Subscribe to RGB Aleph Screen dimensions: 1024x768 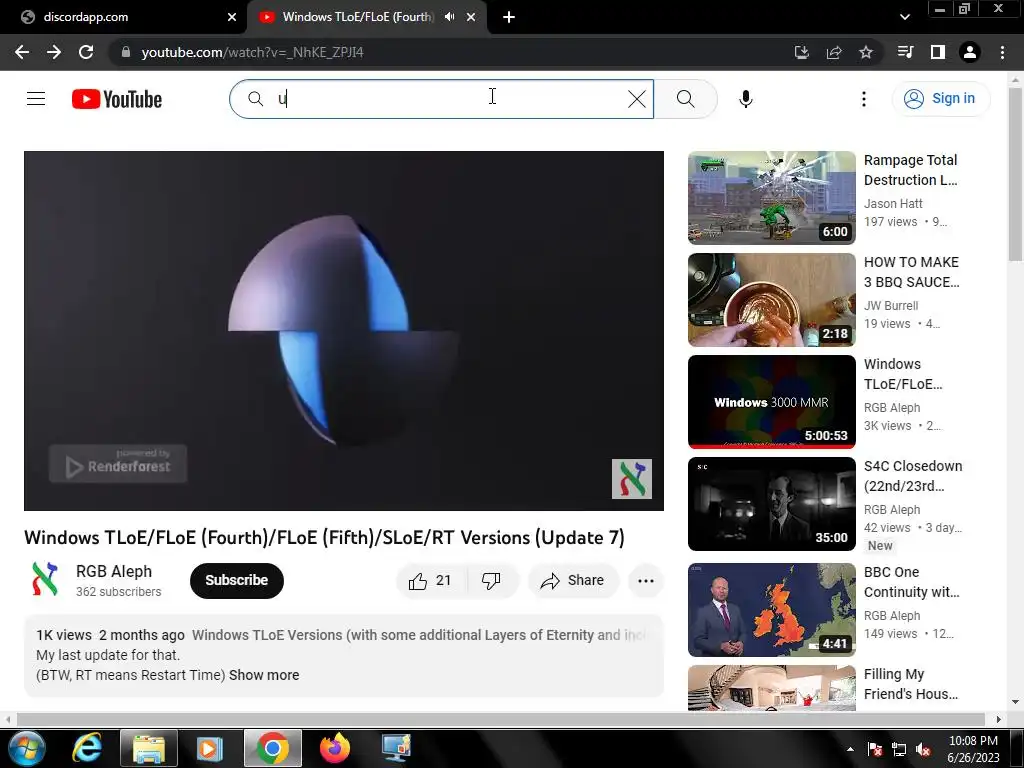[x=236, y=580]
